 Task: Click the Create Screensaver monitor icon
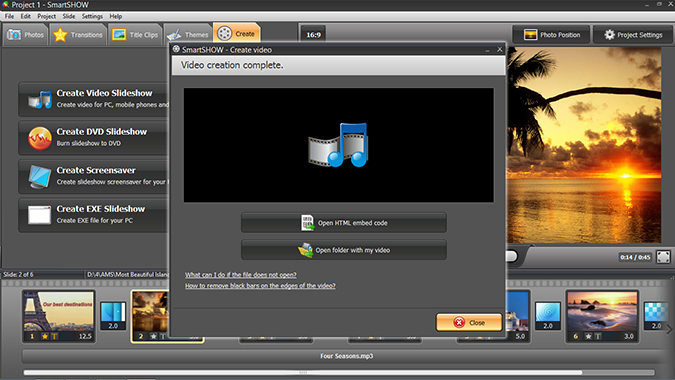pos(40,177)
